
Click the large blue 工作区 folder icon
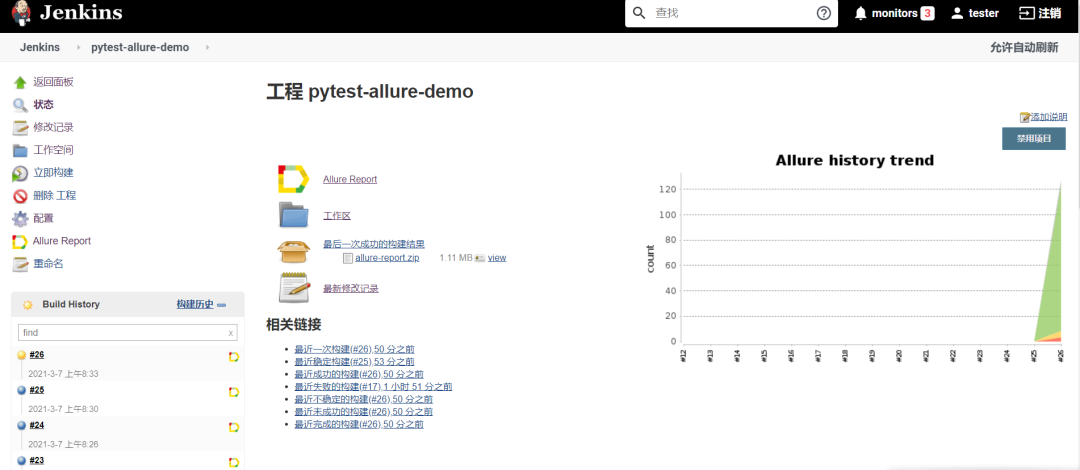pyautogui.click(x=294, y=215)
